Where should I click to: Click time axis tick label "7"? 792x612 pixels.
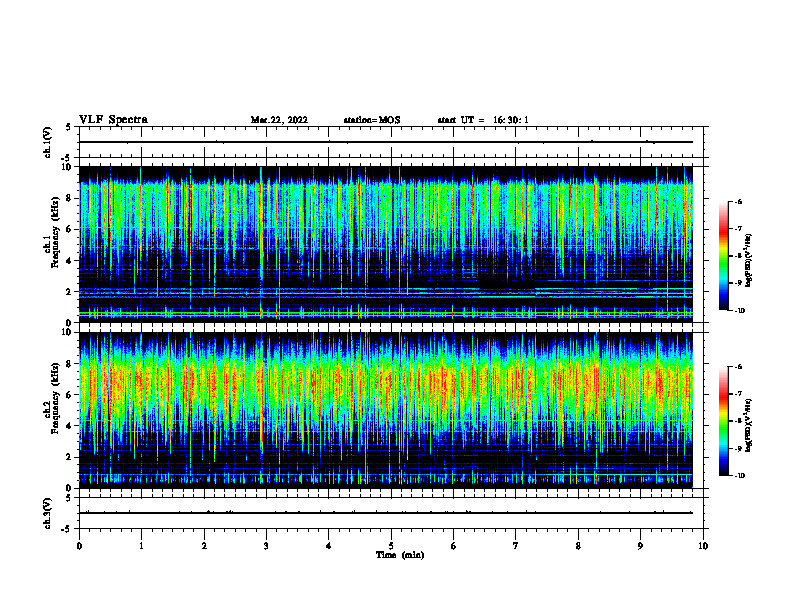coord(516,546)
